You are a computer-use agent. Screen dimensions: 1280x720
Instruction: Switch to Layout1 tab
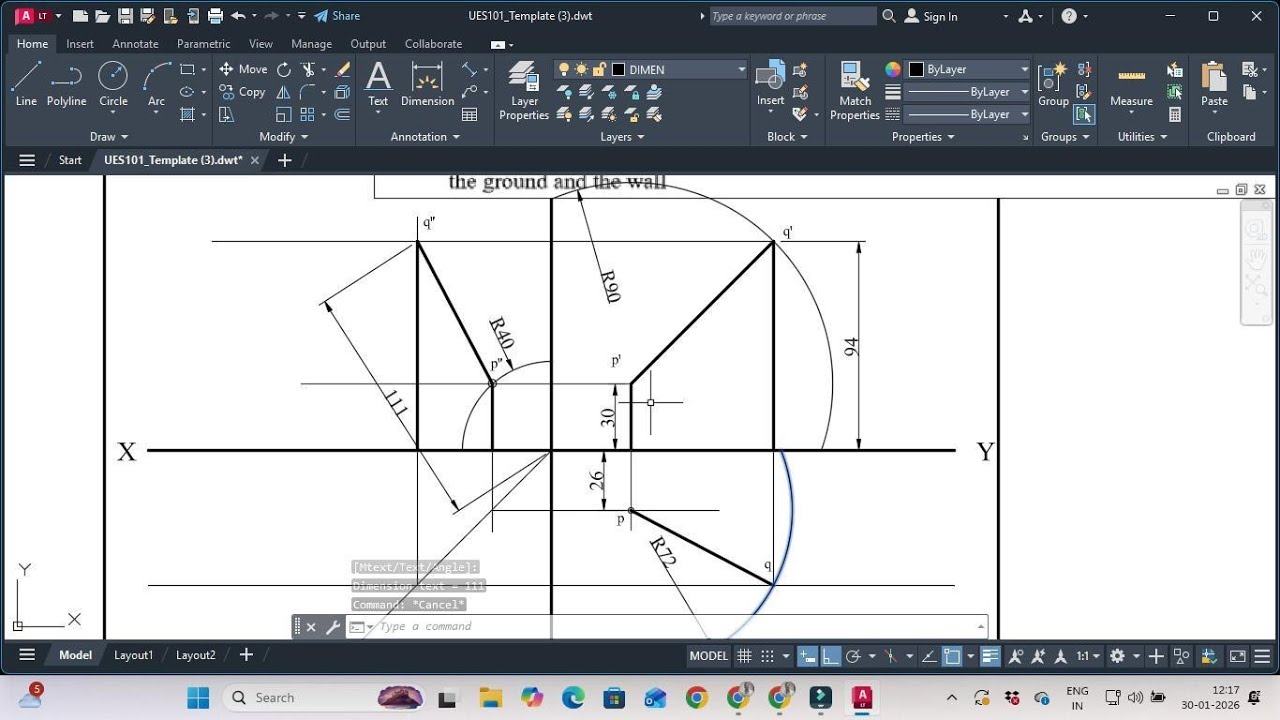pos(134,655)
